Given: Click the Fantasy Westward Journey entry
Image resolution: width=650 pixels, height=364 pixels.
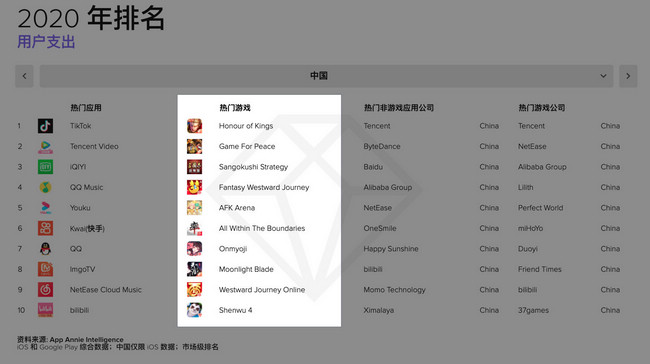Looking at the screenshot, I should [264, 187].
